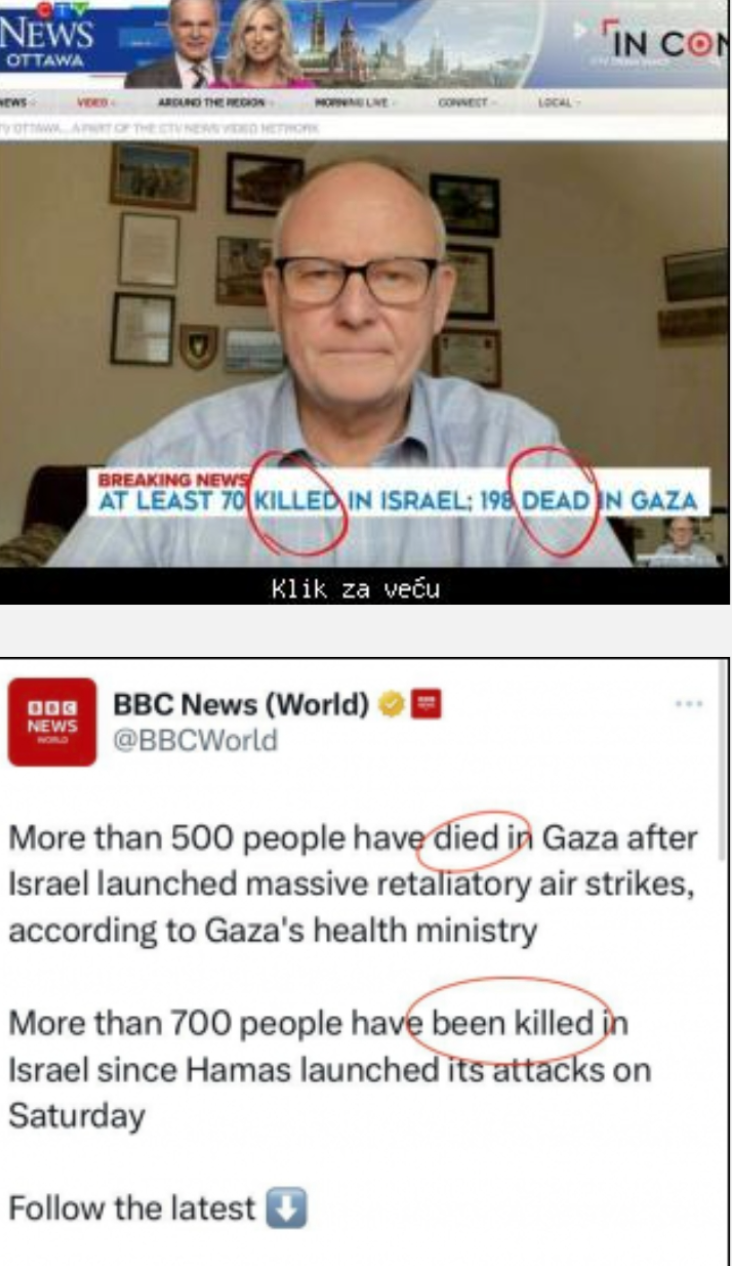This screenshot has width=732, height=1266.
Task: Click the small red BBC affiliation badge
Action: coord(427,705)
